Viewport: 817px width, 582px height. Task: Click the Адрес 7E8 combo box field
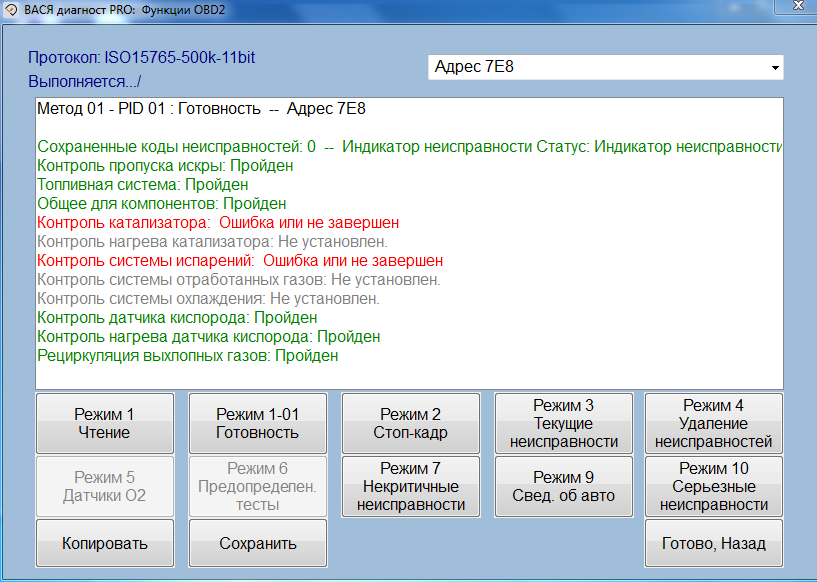(596, 68)
